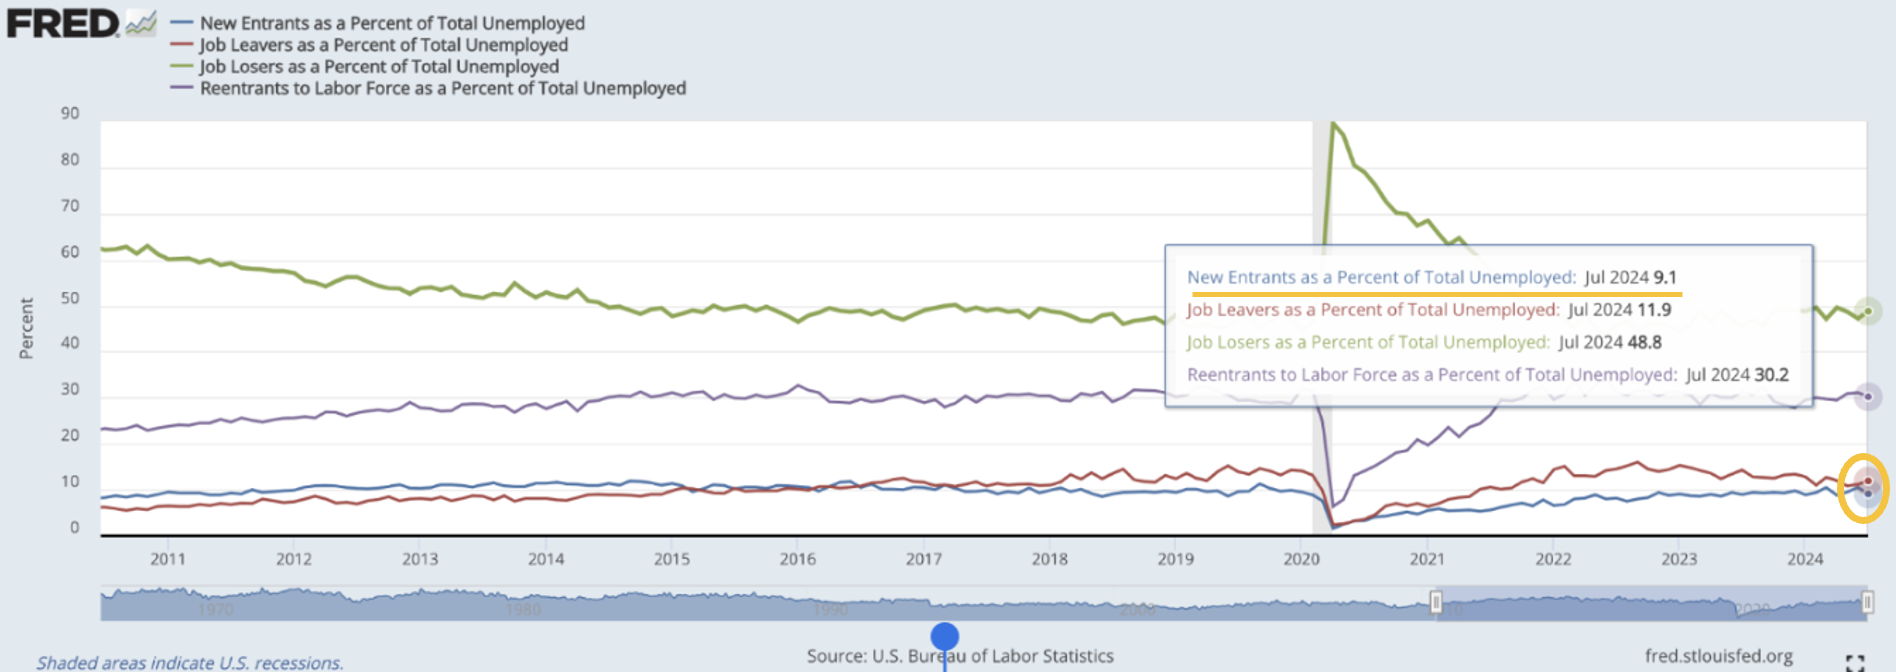Click the blue New Entrants endpoint marker
The height and width of the screenshot is (672, 1896).
tap(1867, 494)
